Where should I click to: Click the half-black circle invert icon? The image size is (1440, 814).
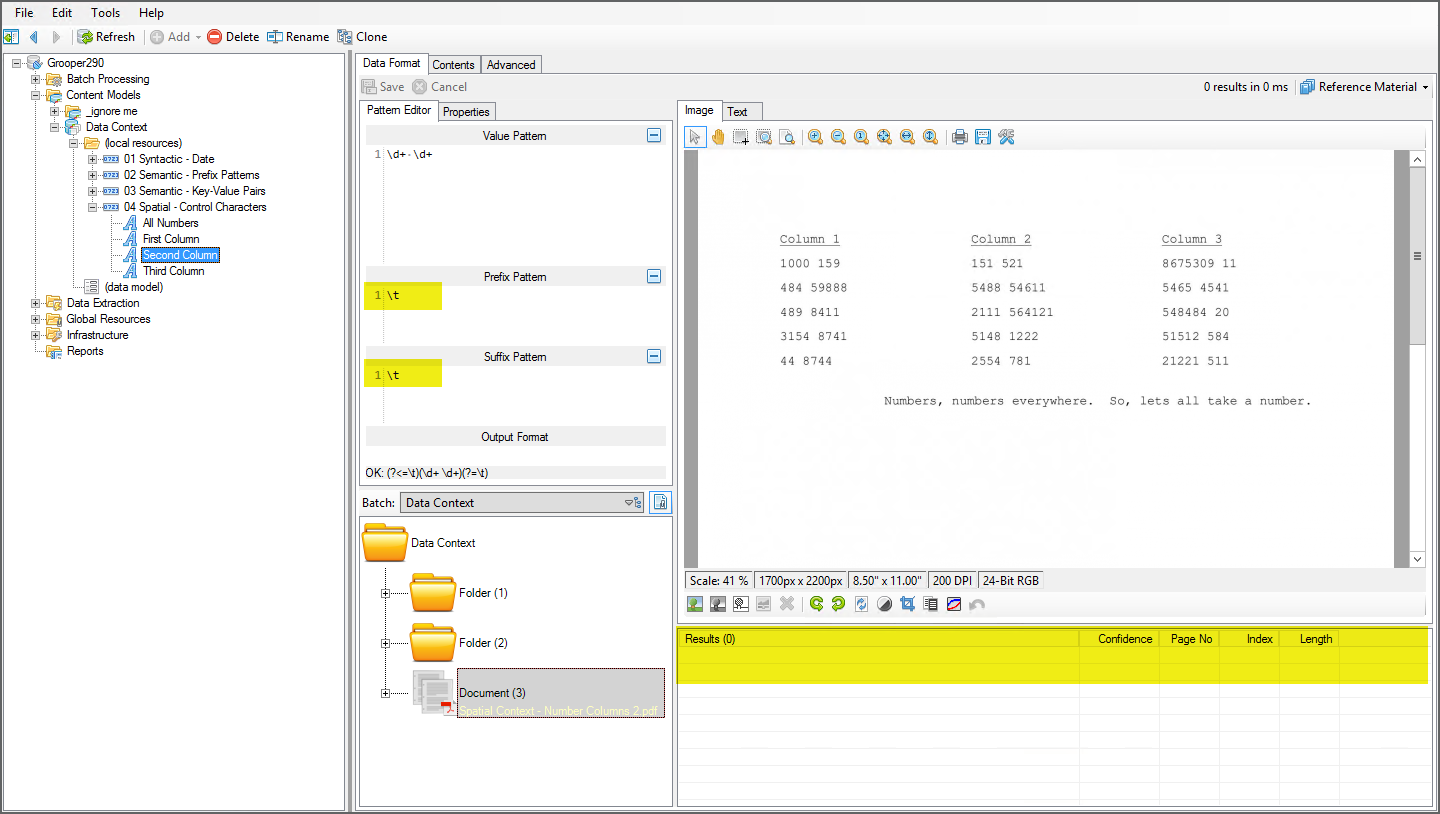(884, 604)
